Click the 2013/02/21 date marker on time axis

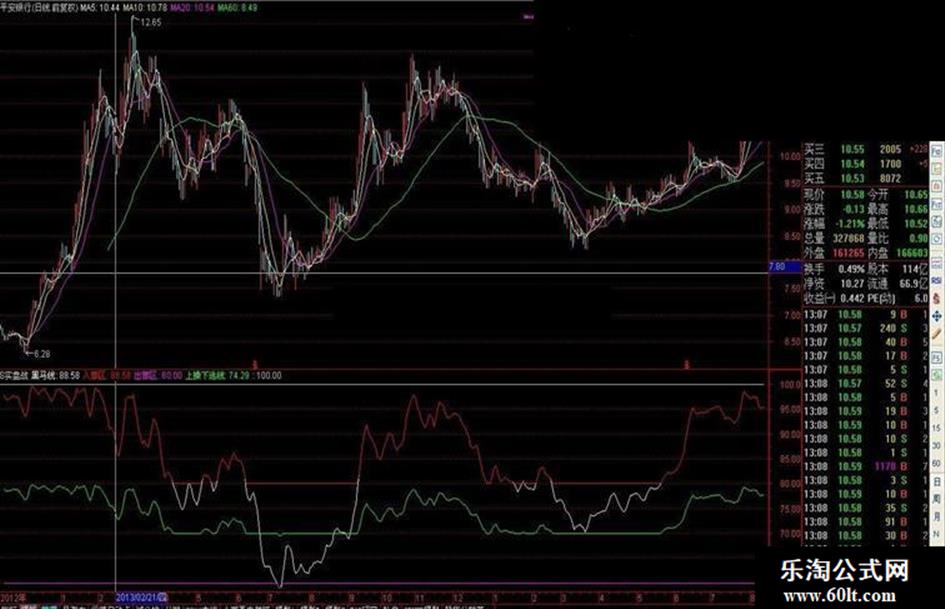tap(142, 598)
